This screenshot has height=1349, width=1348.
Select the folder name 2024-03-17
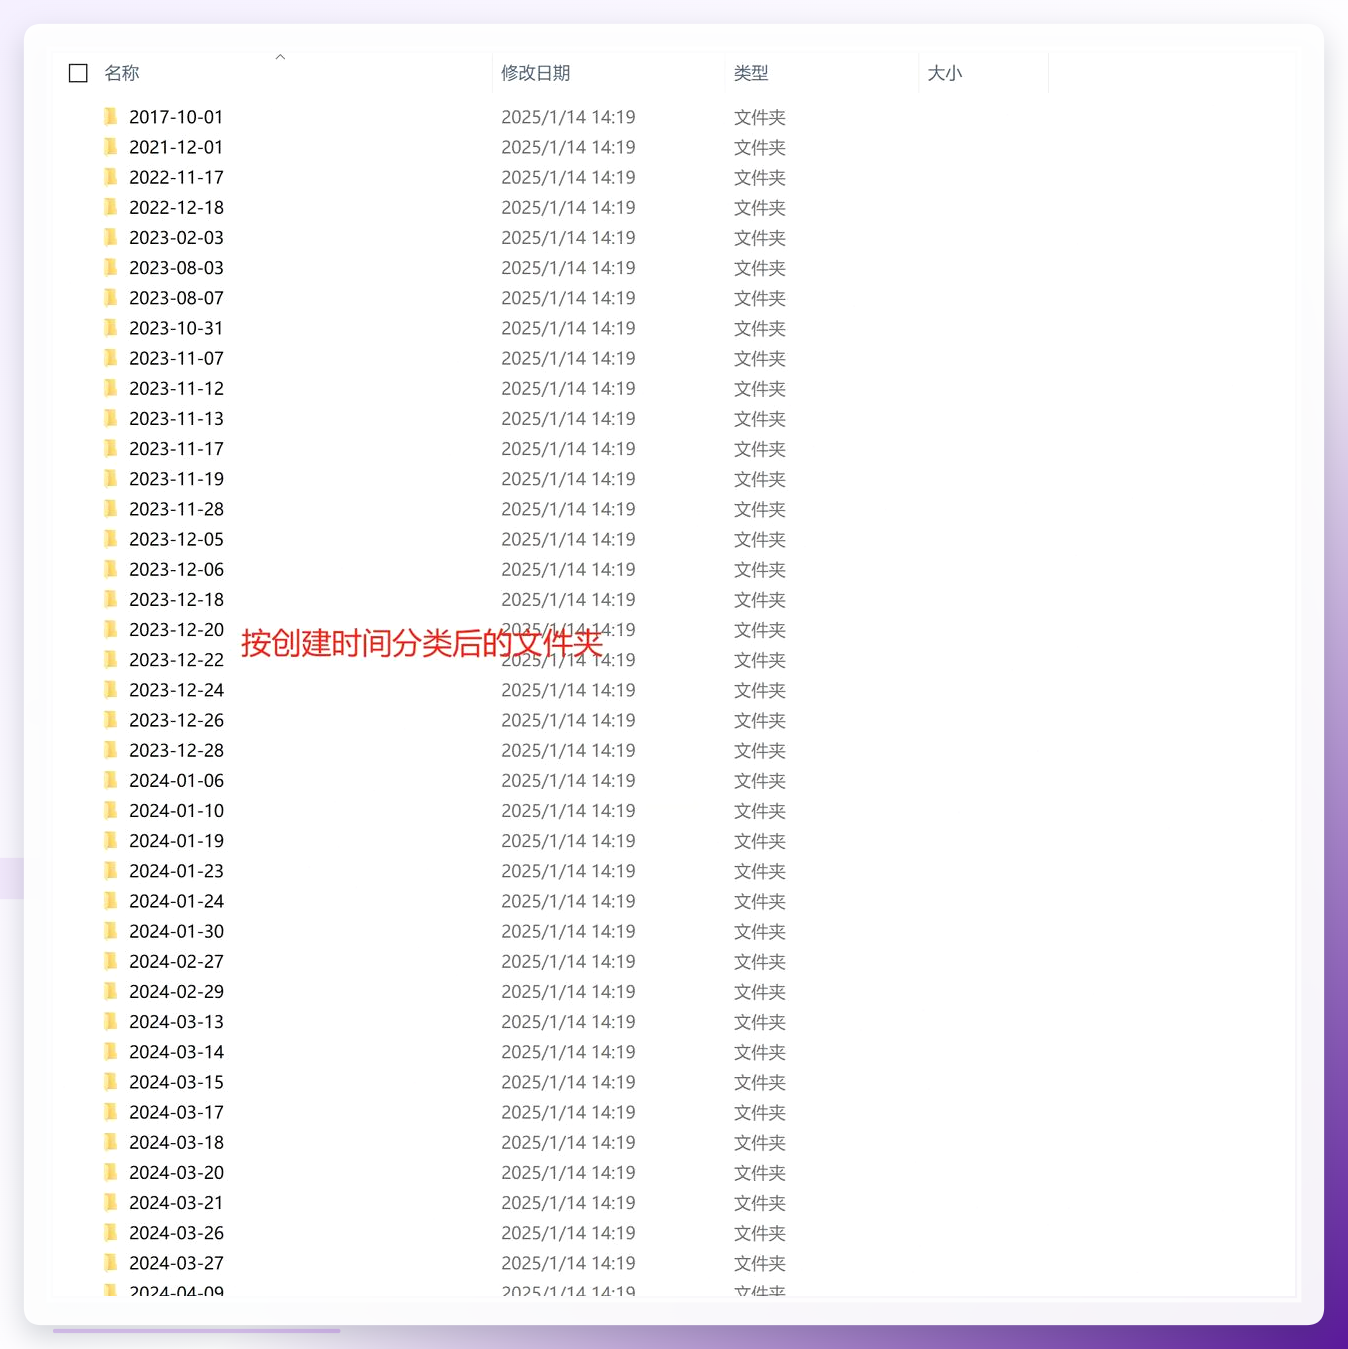click(x=176, y=1112)
